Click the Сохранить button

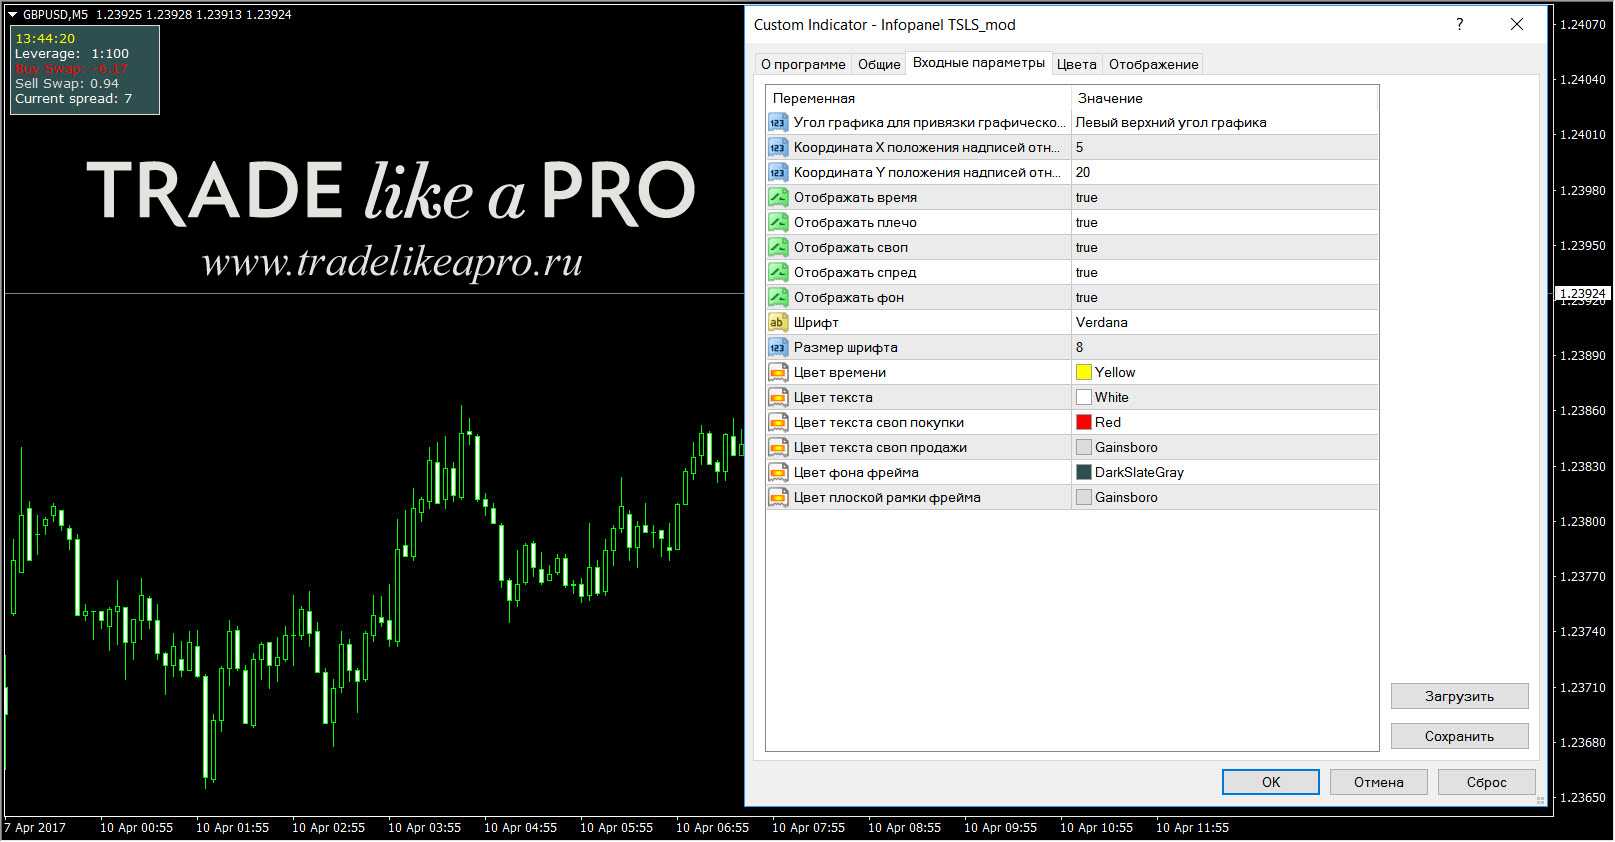(x=1459, y=736)
